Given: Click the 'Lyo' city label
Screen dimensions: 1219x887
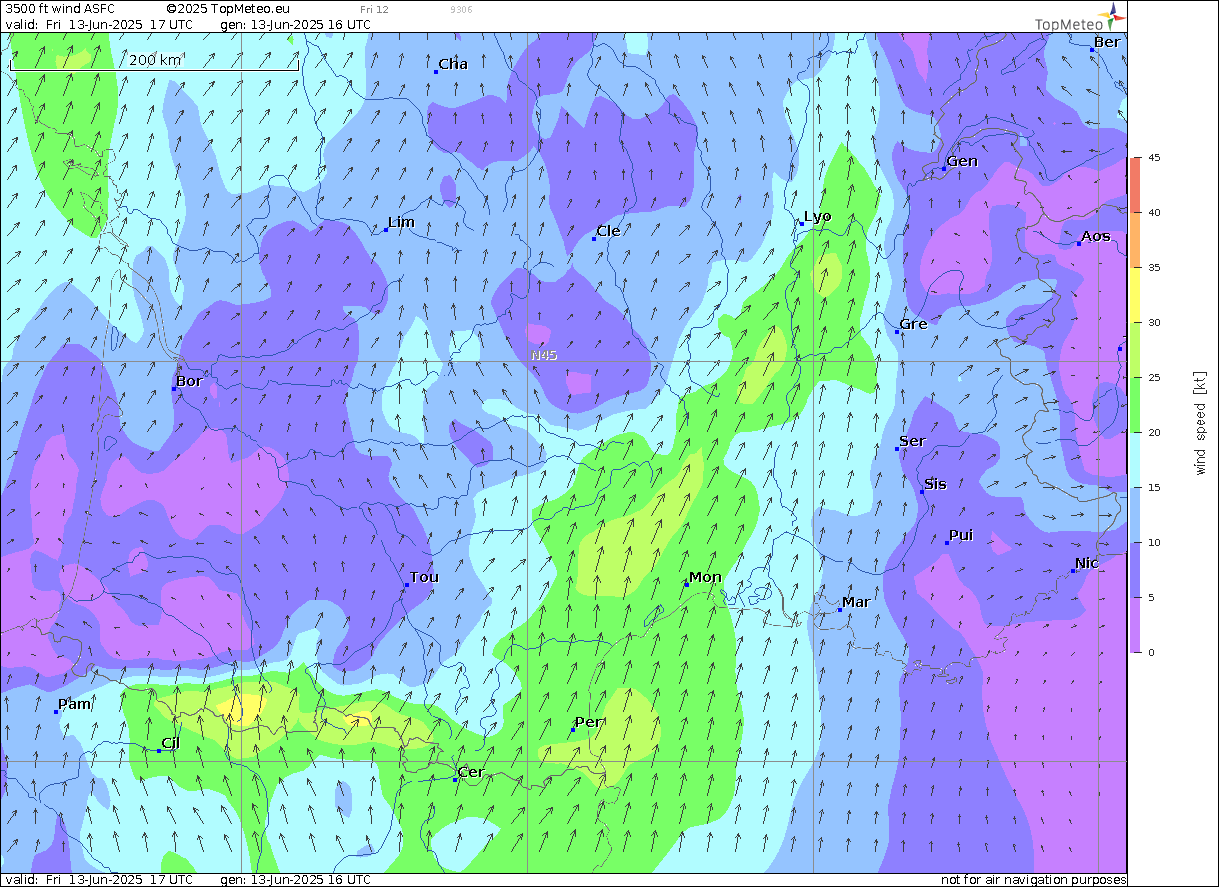Looking at the screenshot, I should [817, 216].
